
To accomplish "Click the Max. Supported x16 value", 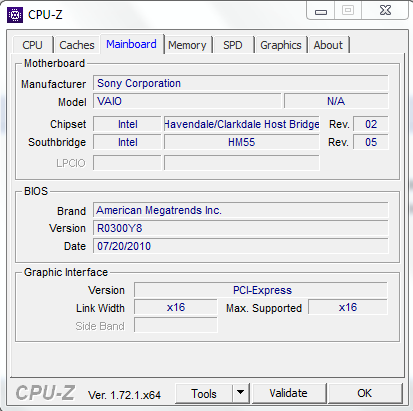I will coord(348,307).
